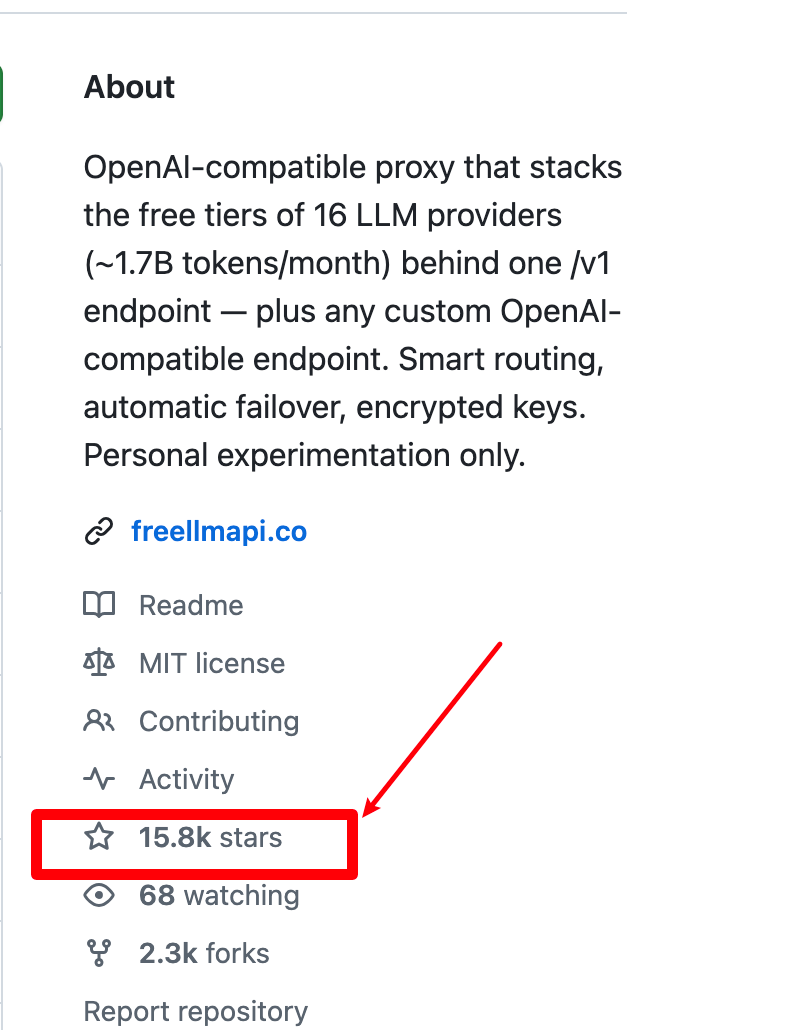The width and height of the screenshot is (800, 1030).
Task: Click the repository description paragraph text
Action: tap(353, 311)
